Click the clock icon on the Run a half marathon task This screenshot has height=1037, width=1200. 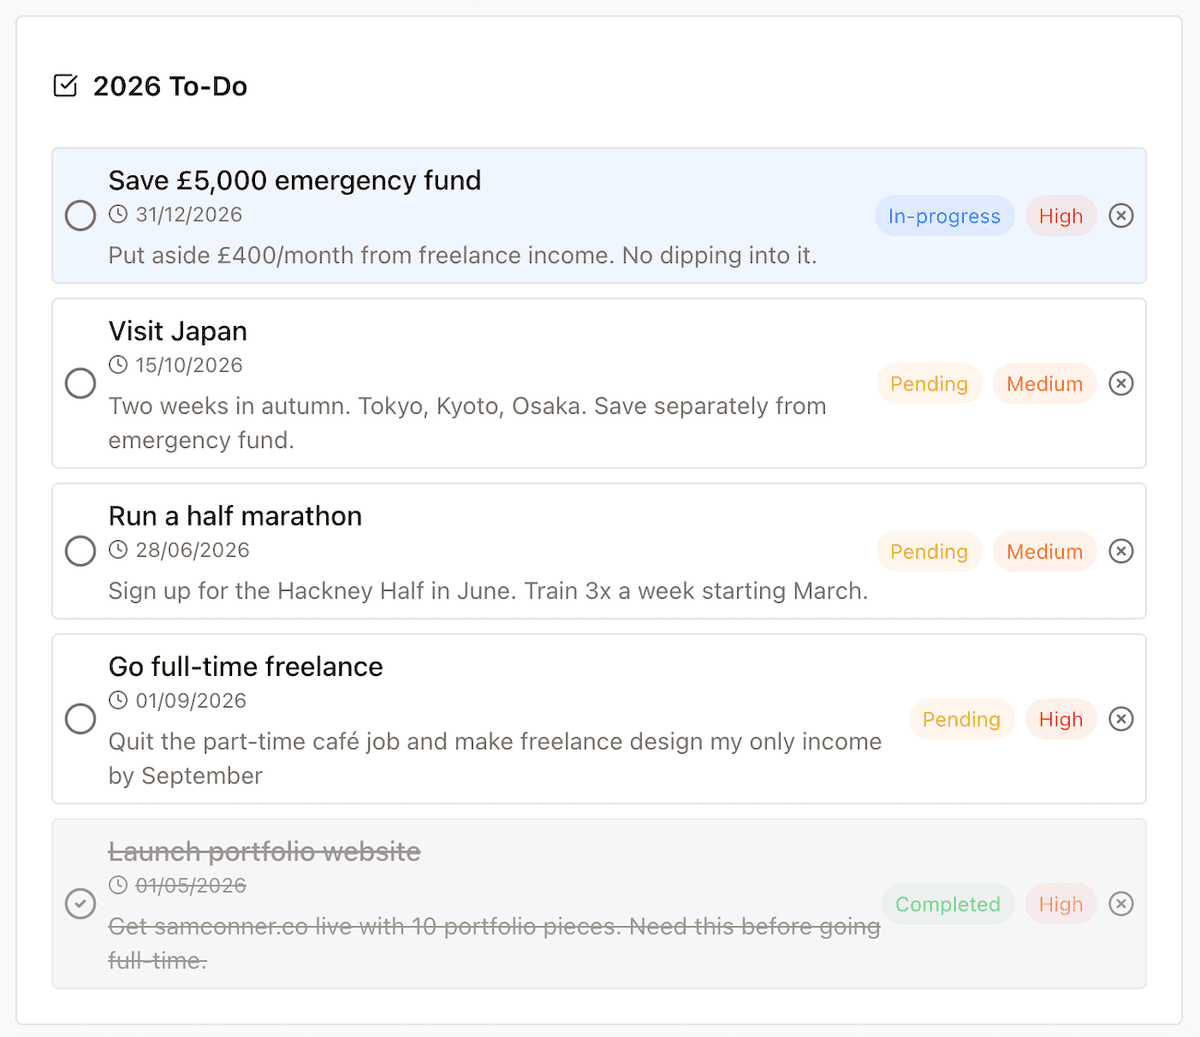click(119, 549)
